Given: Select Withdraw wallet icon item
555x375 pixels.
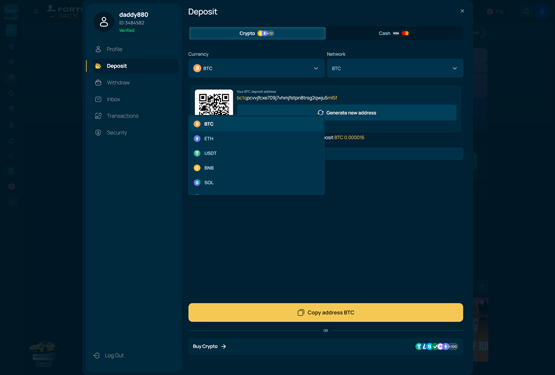Looking at the screenshot, I should (98, 83).
